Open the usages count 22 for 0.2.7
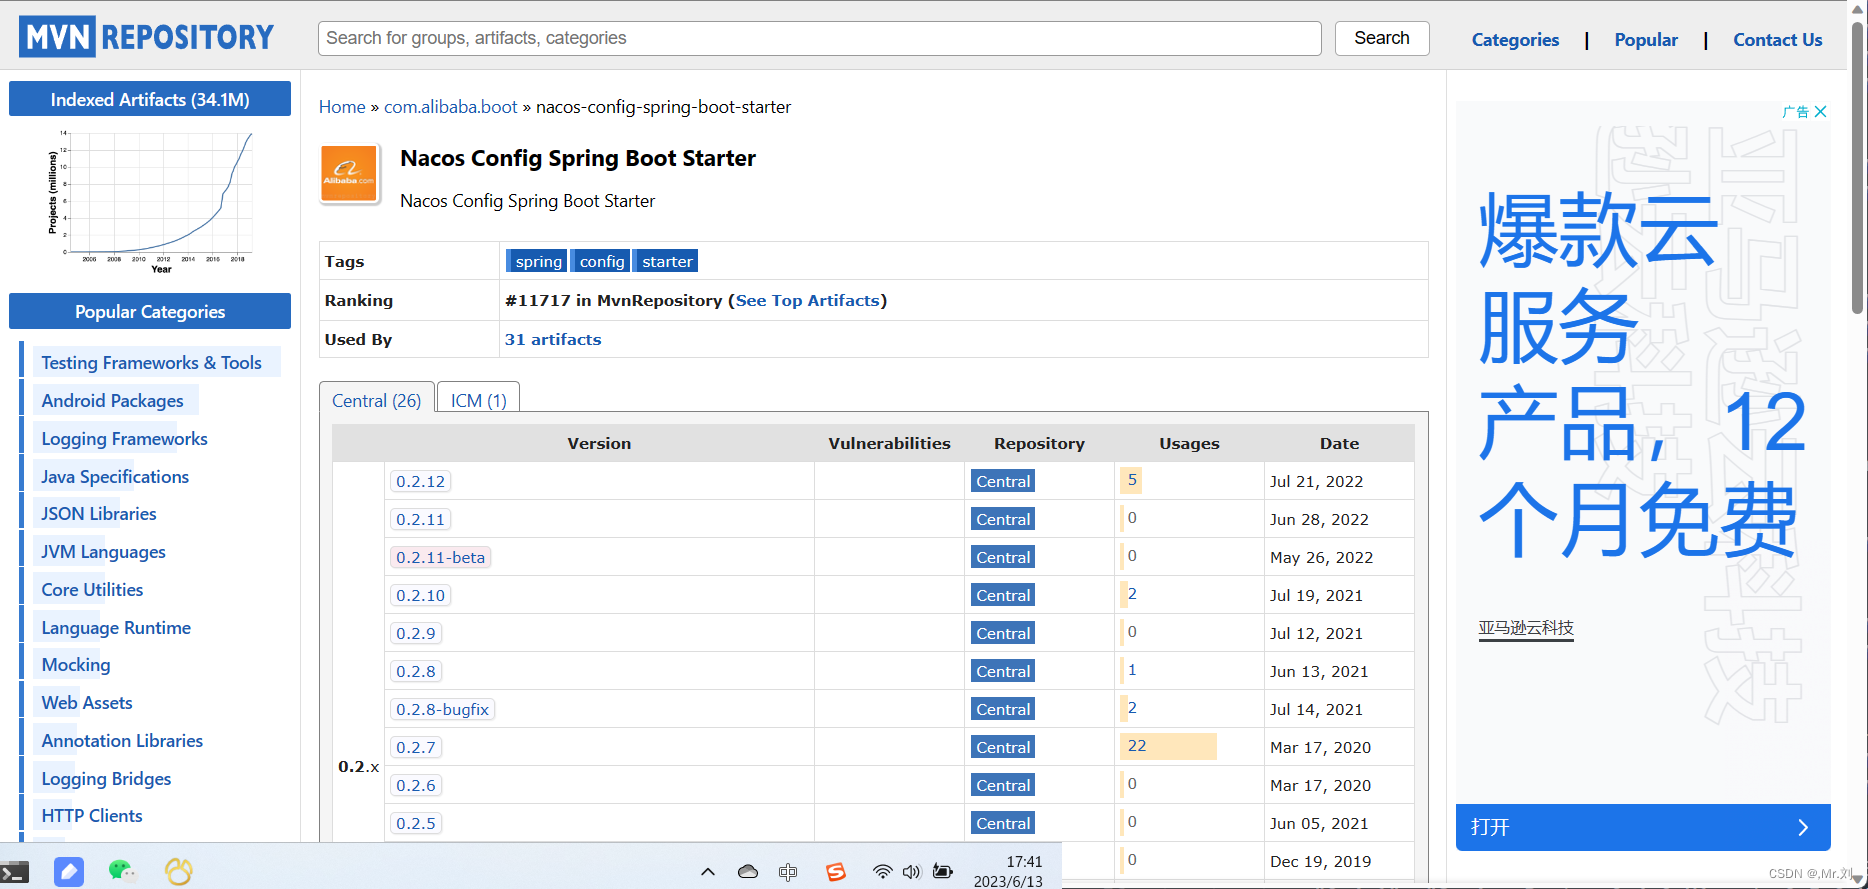This screenshot has height=889, width=1868. (1137, 746)
